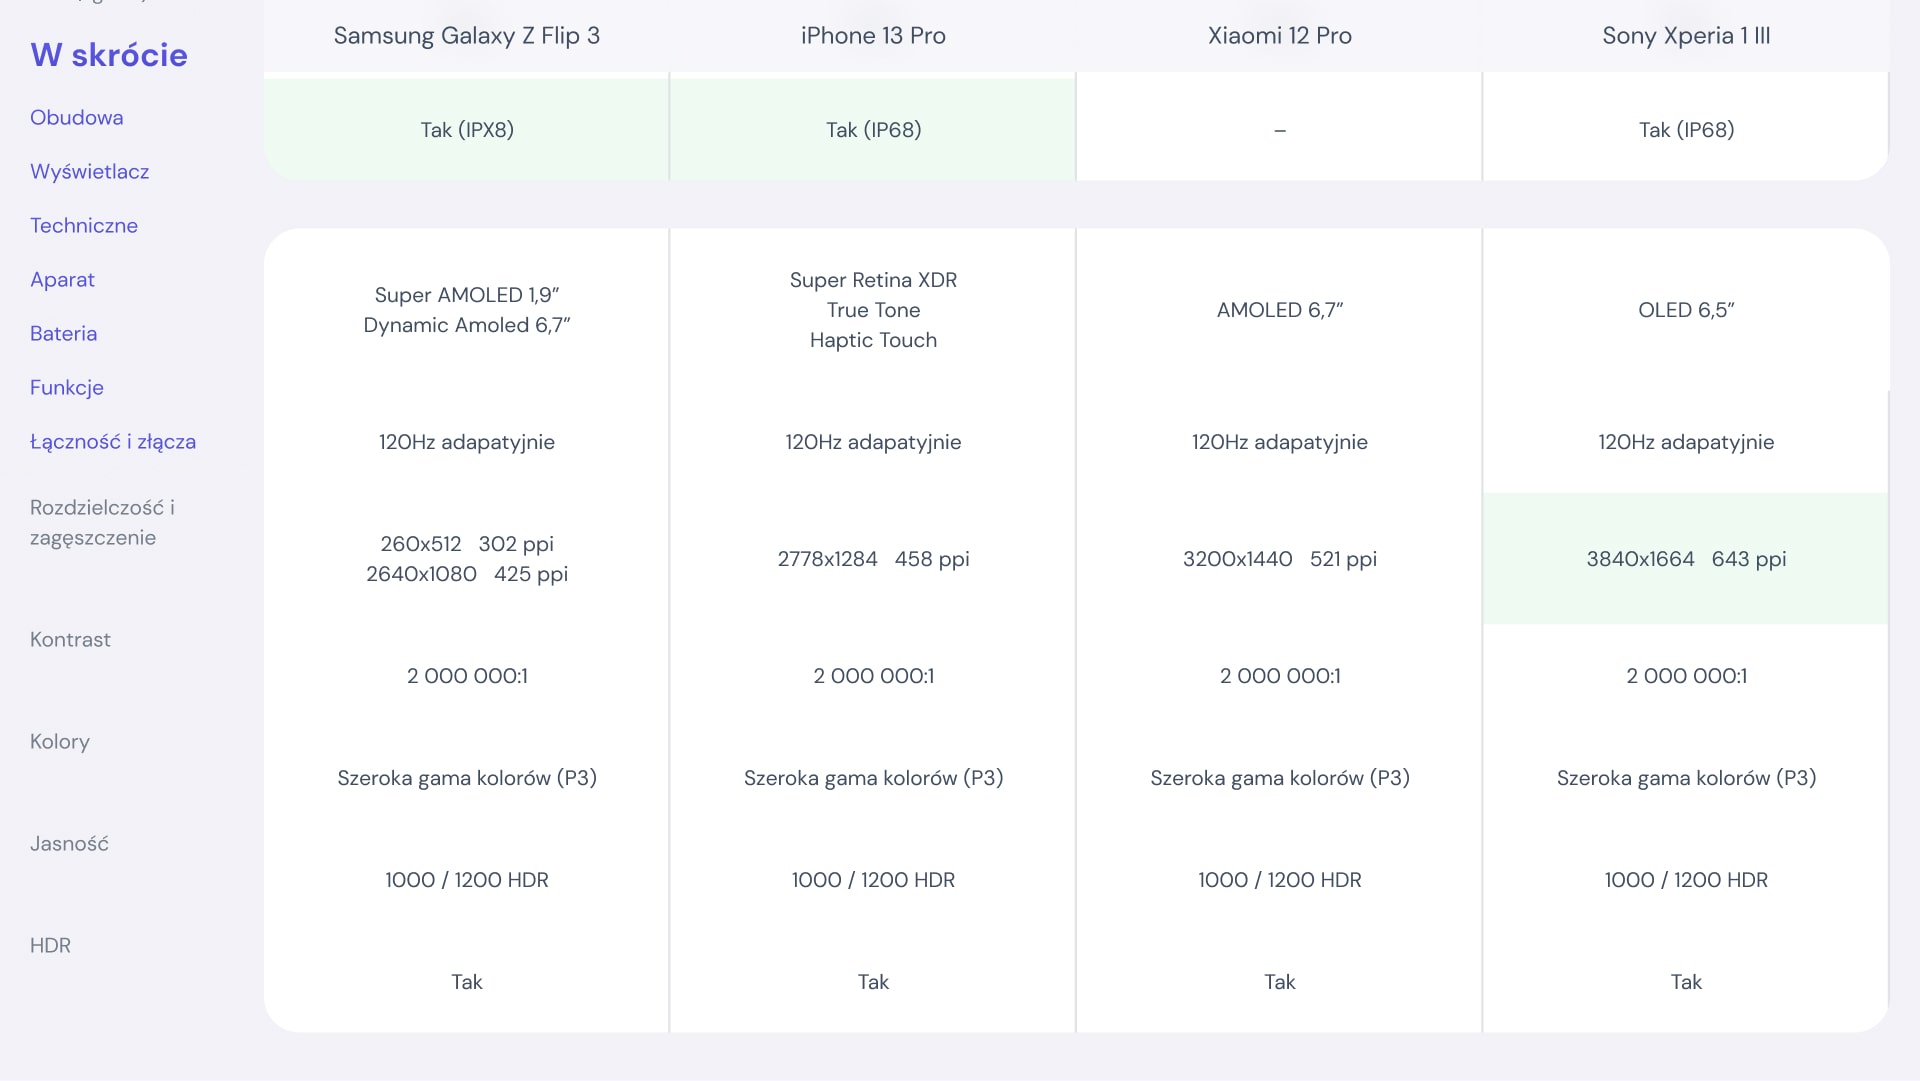Click the Kontrast row label

click(x=70, y=640)
